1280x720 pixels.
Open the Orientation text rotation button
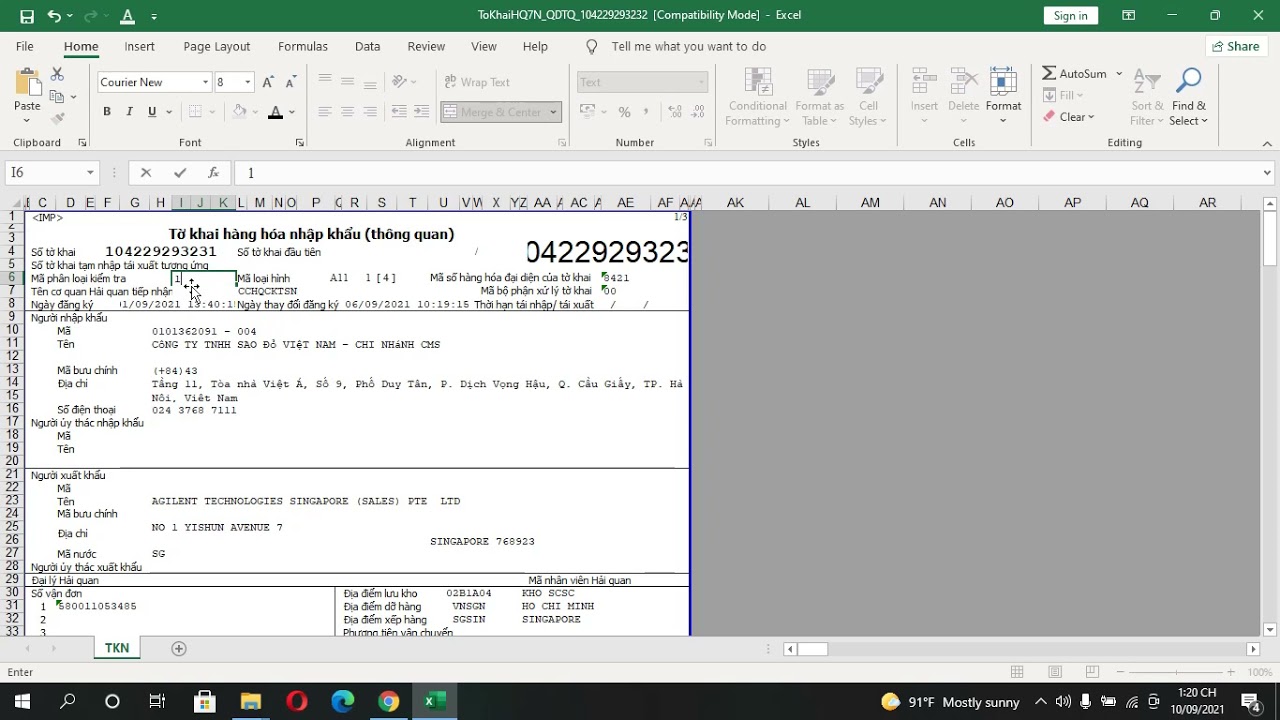click(x=399, y=82)
